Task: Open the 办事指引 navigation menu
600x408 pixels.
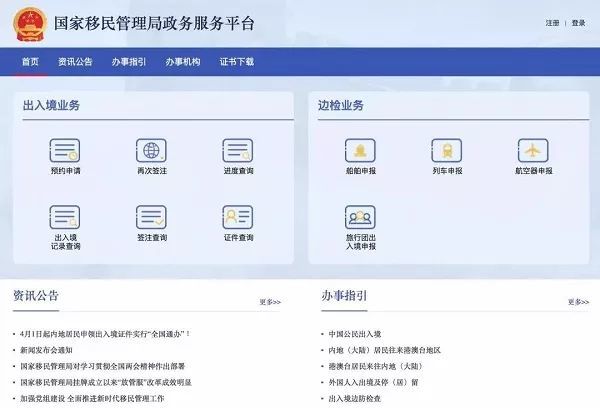Action: pos(129,62)
